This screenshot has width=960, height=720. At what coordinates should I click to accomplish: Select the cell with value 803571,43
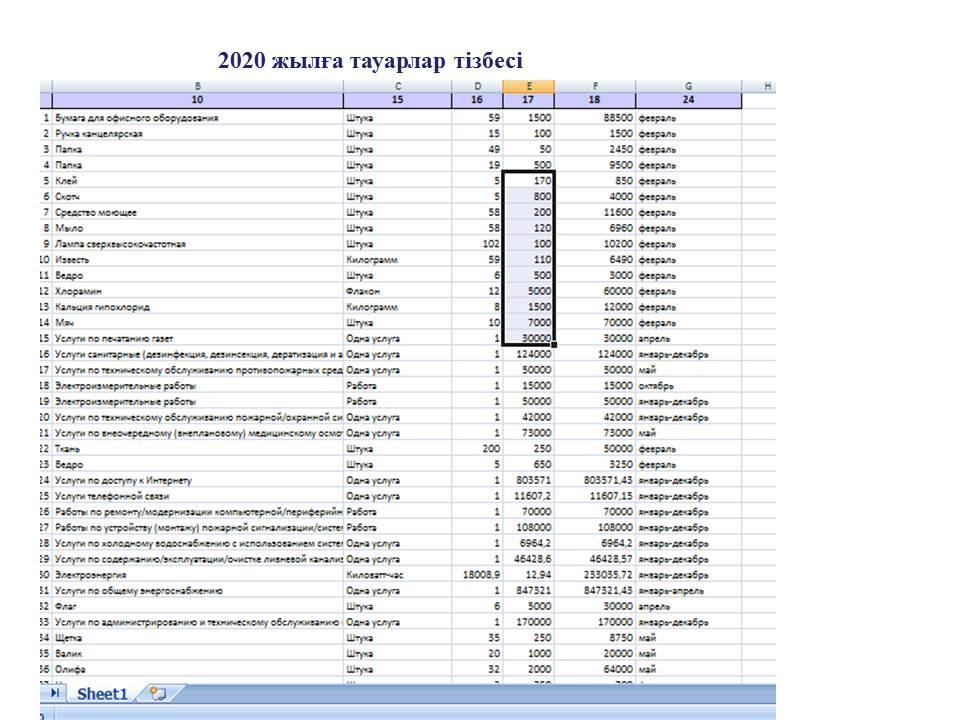point(594,481)
